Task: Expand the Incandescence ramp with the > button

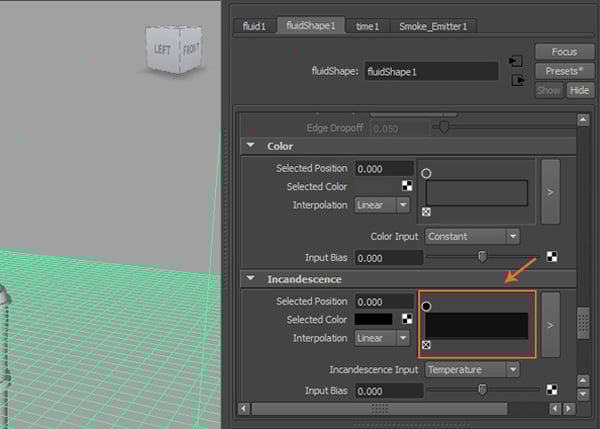Action: tap(551, 325)
